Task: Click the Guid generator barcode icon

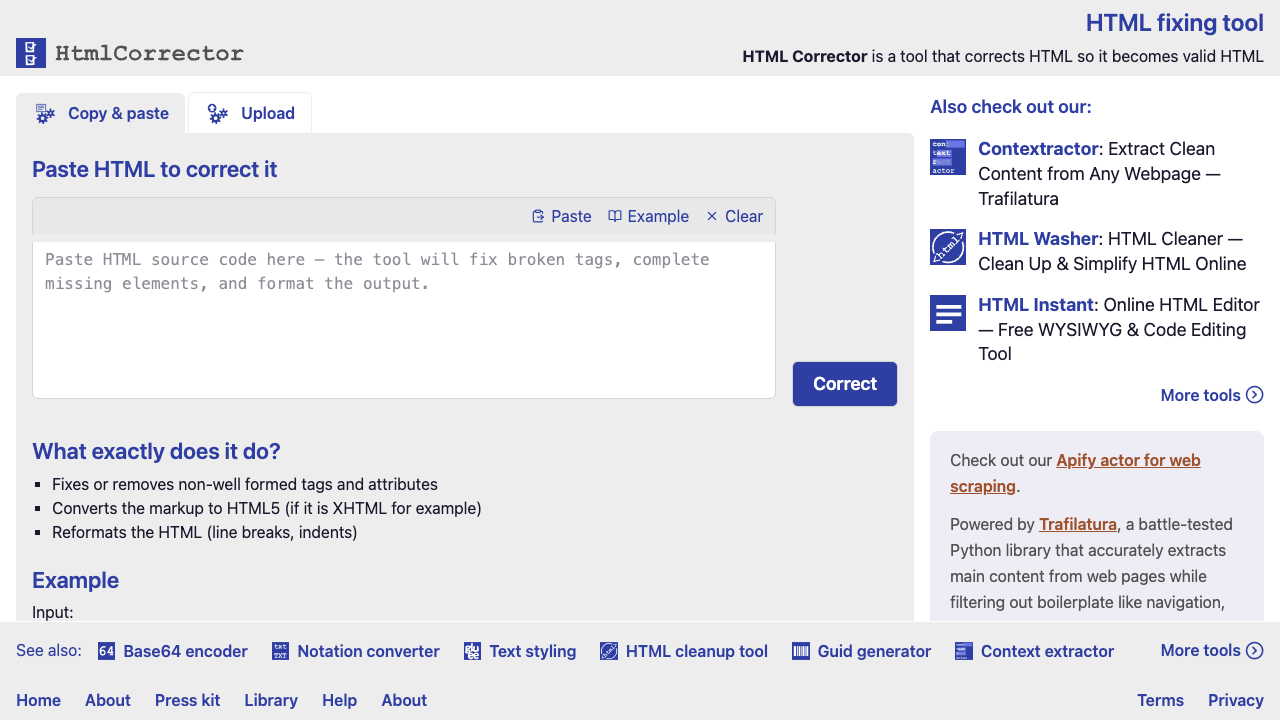Action: (801, 651)
